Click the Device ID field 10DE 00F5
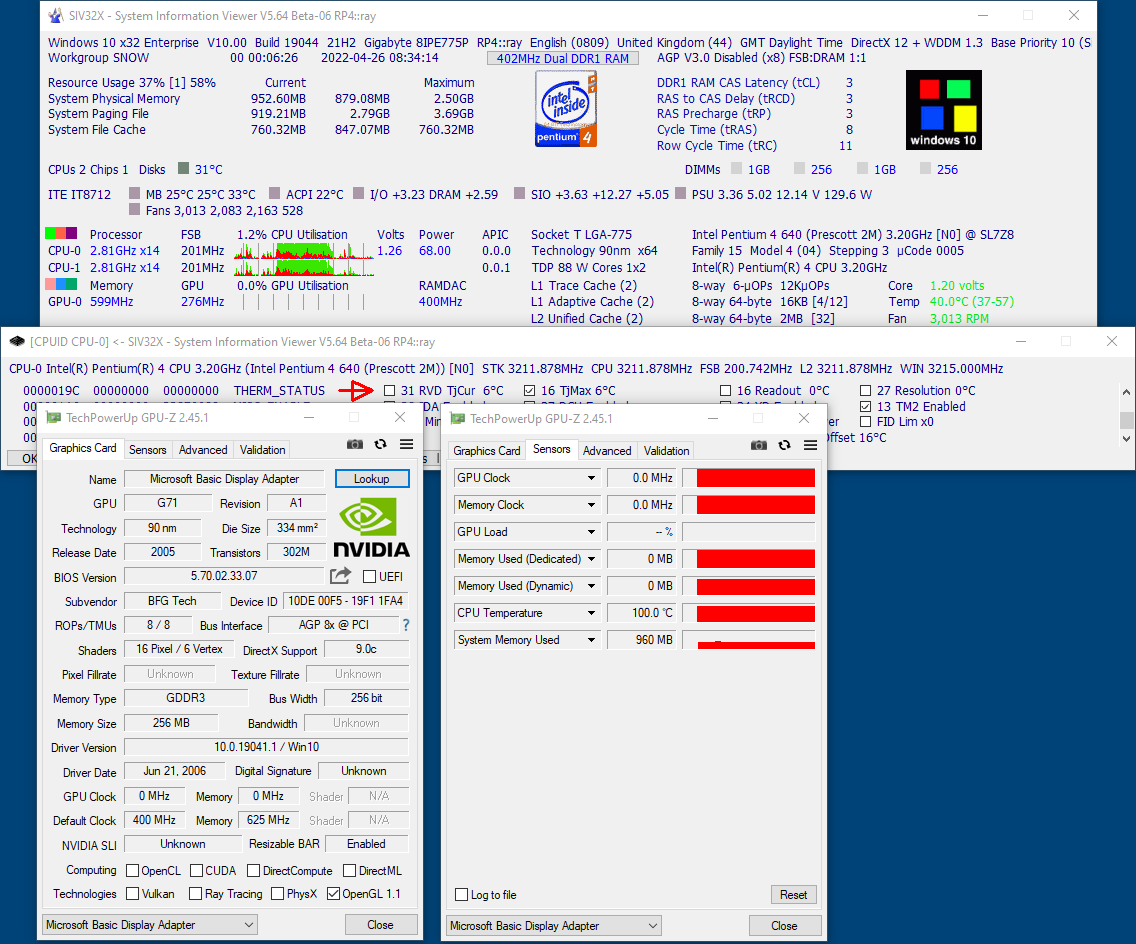This screenshot has width=1136, height=944. pos(346,601)
